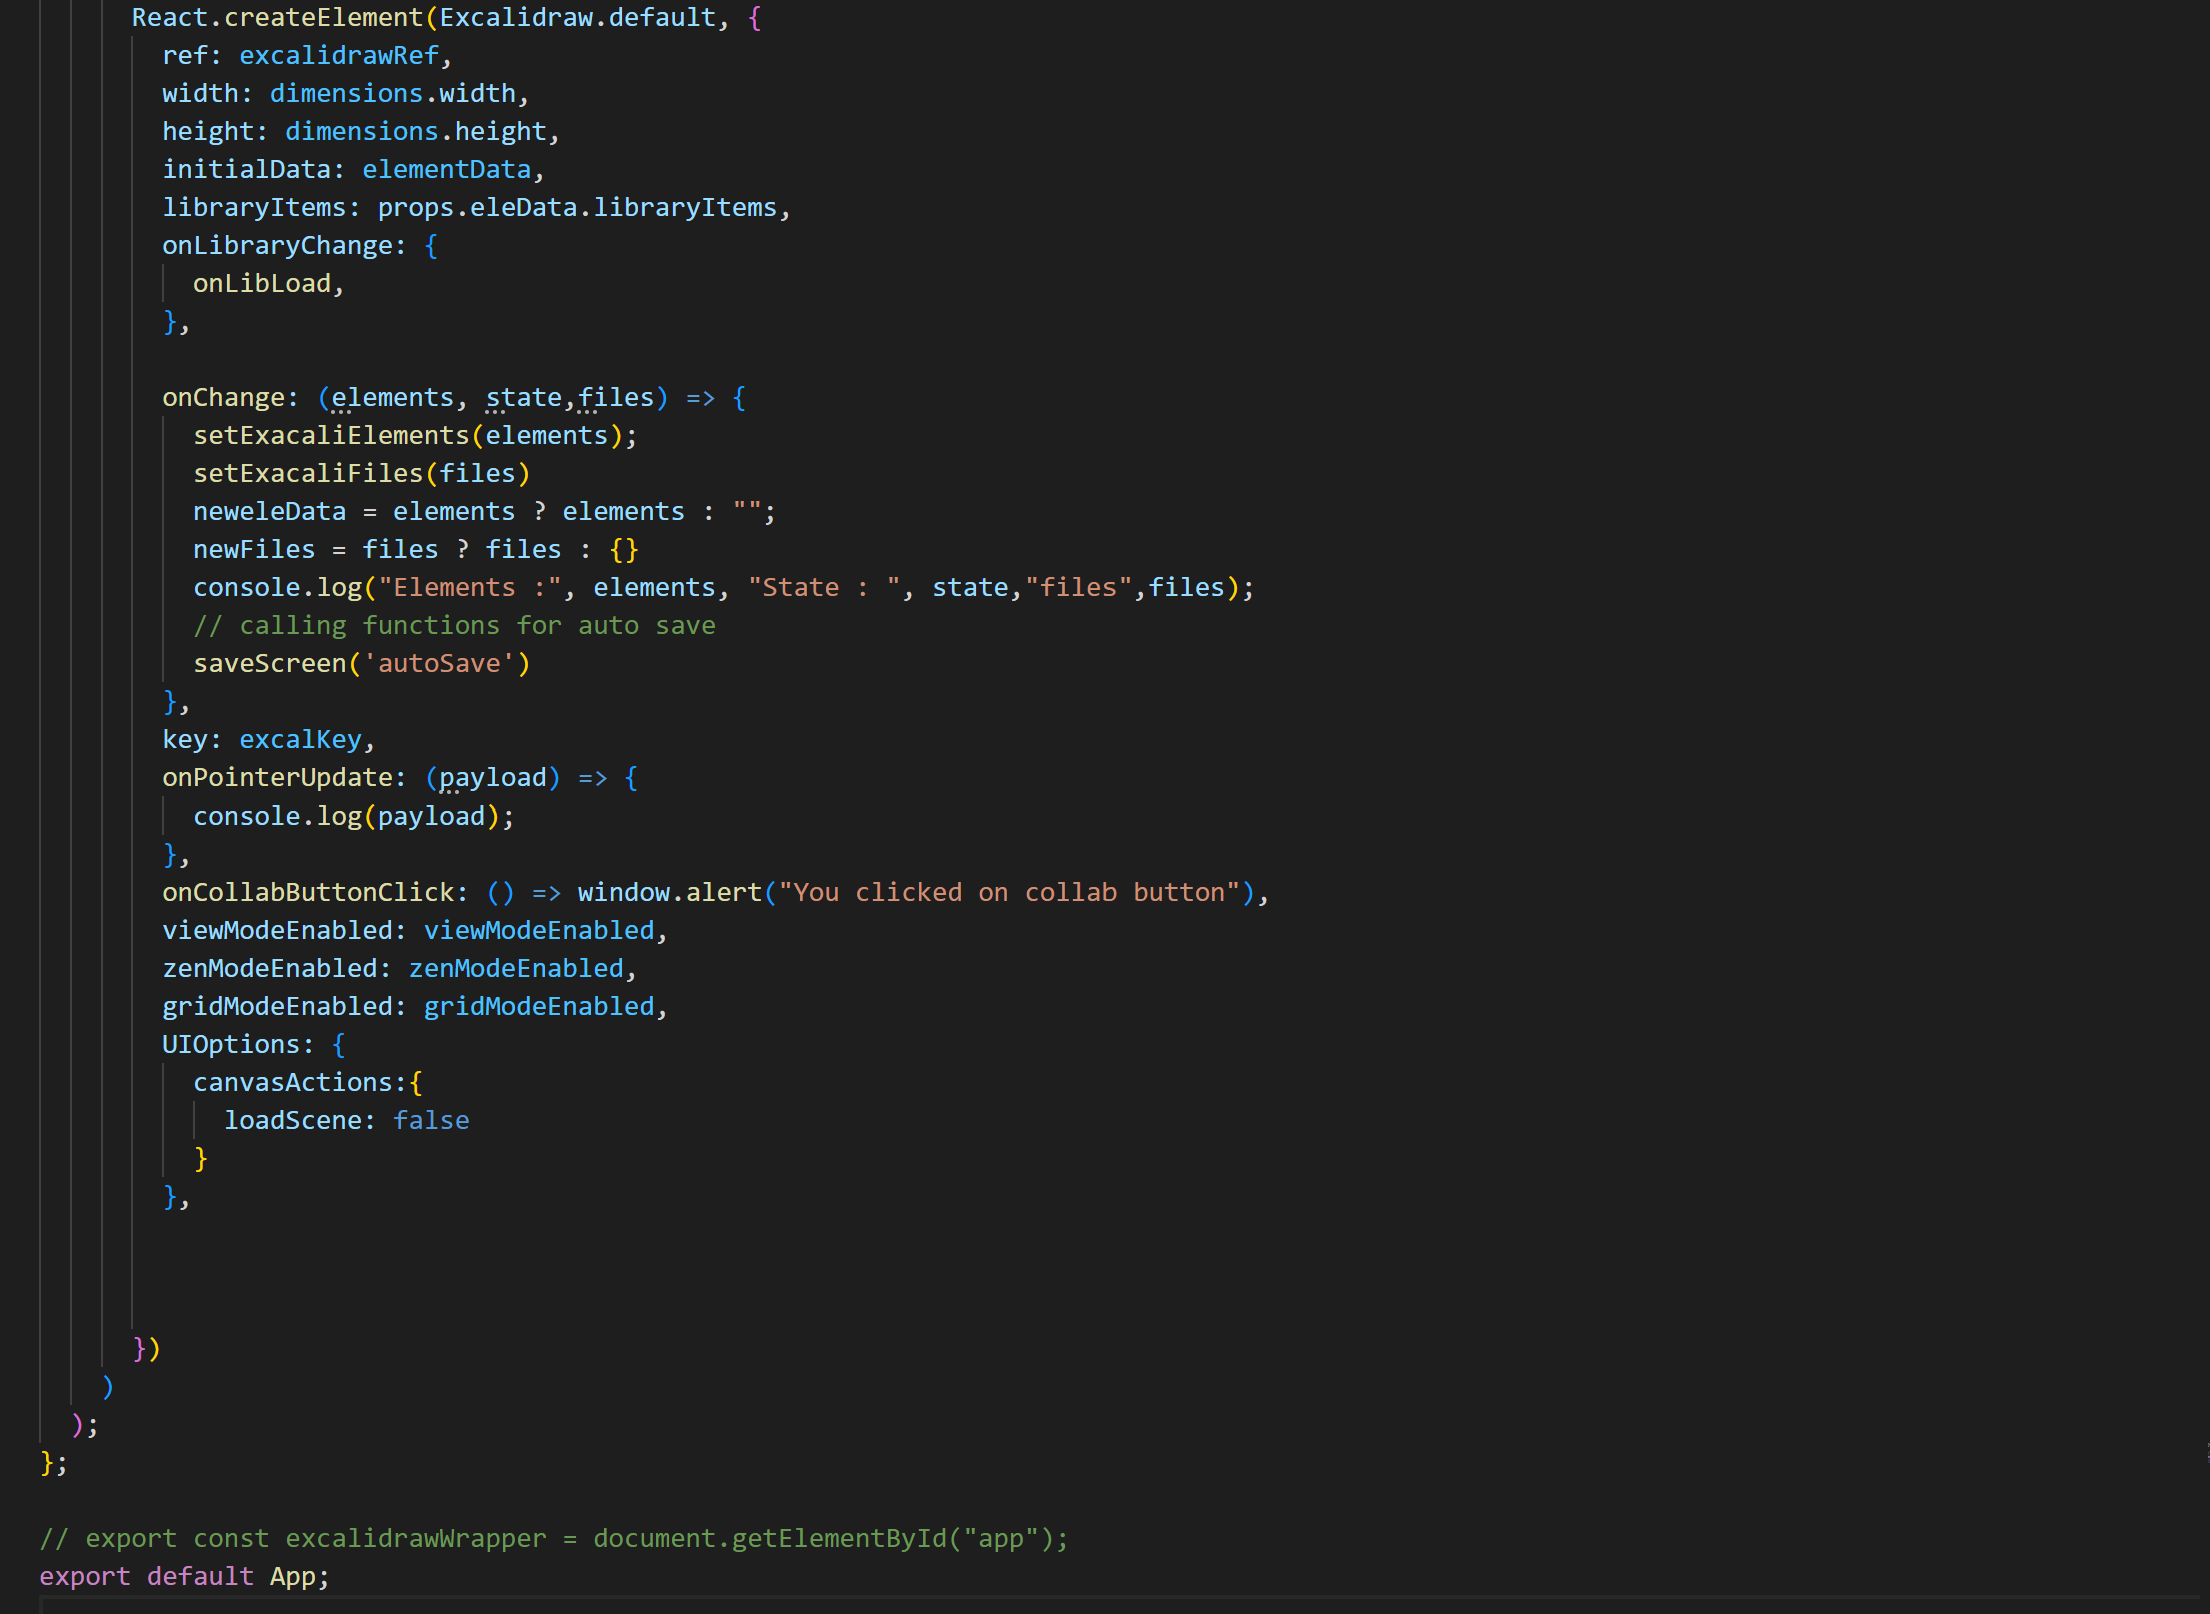Place cursor on saveScreen('autoSave') call

click(x=360, y=663)
